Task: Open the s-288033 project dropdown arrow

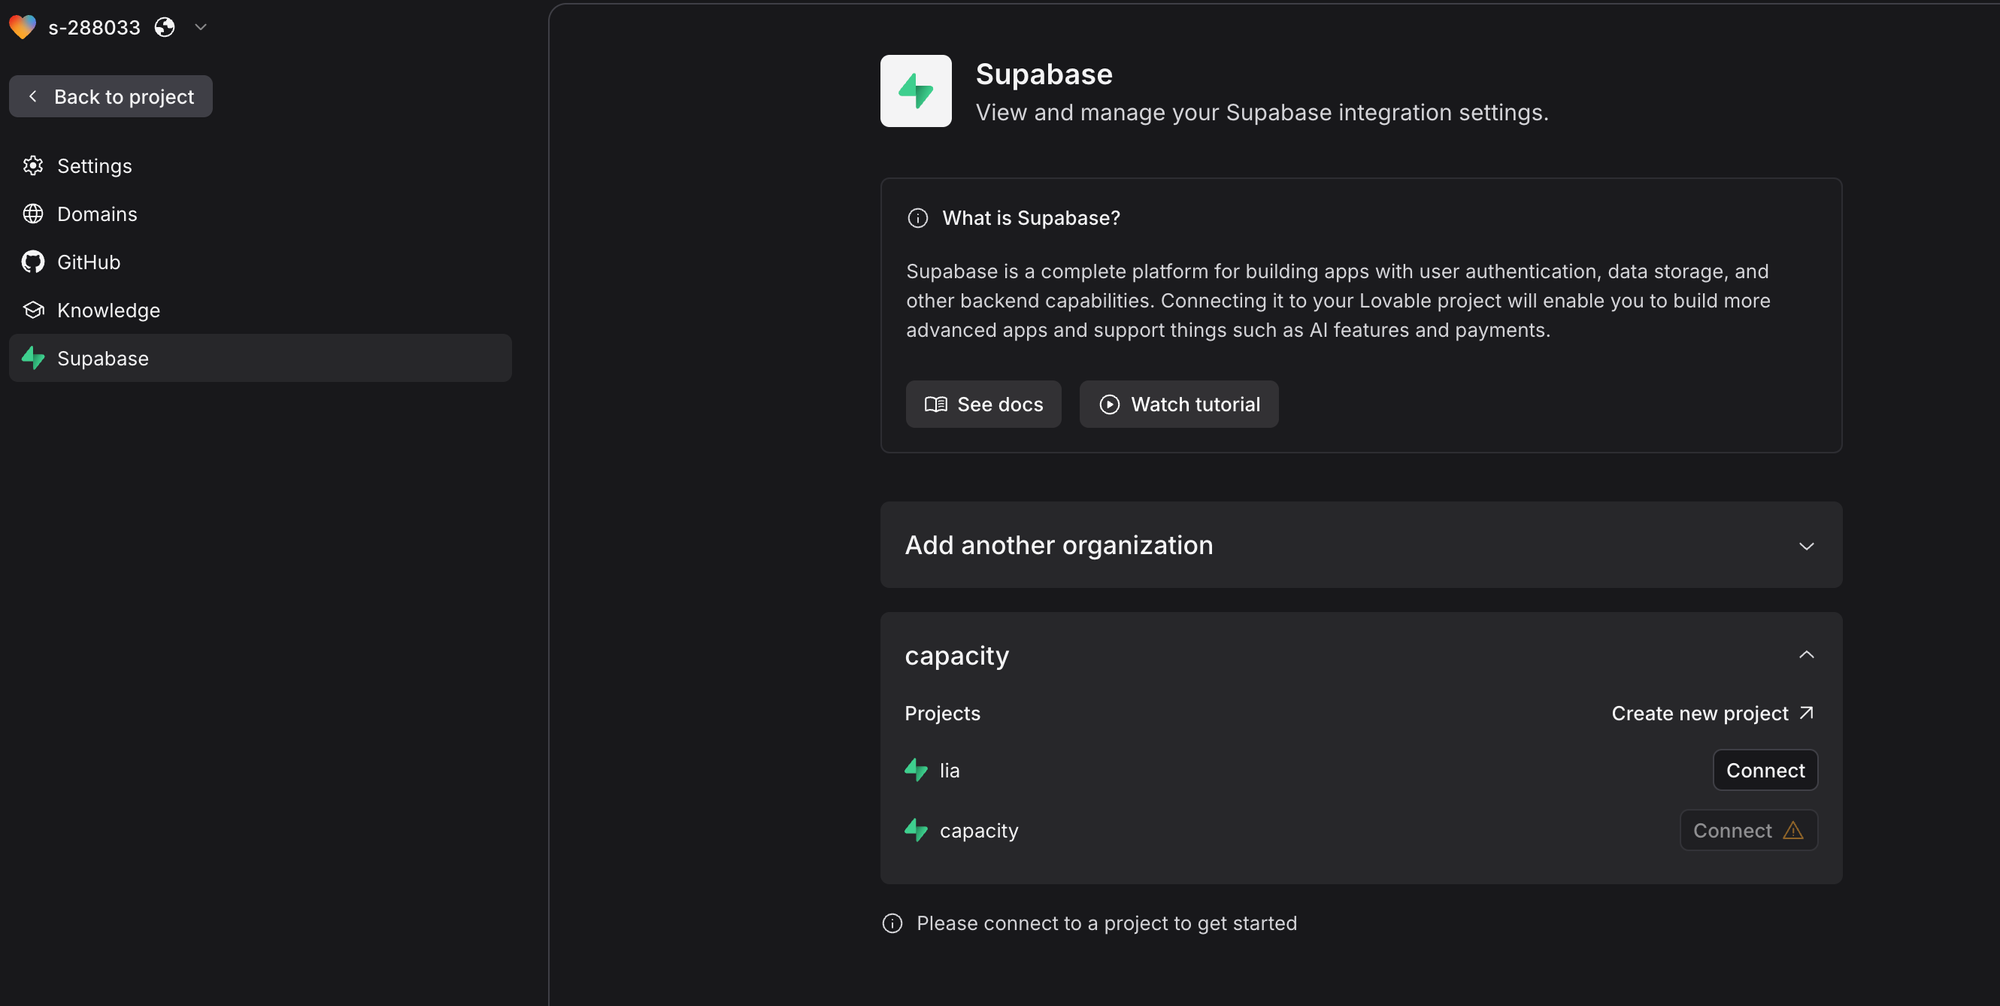Action: click(x=200, y=27)
